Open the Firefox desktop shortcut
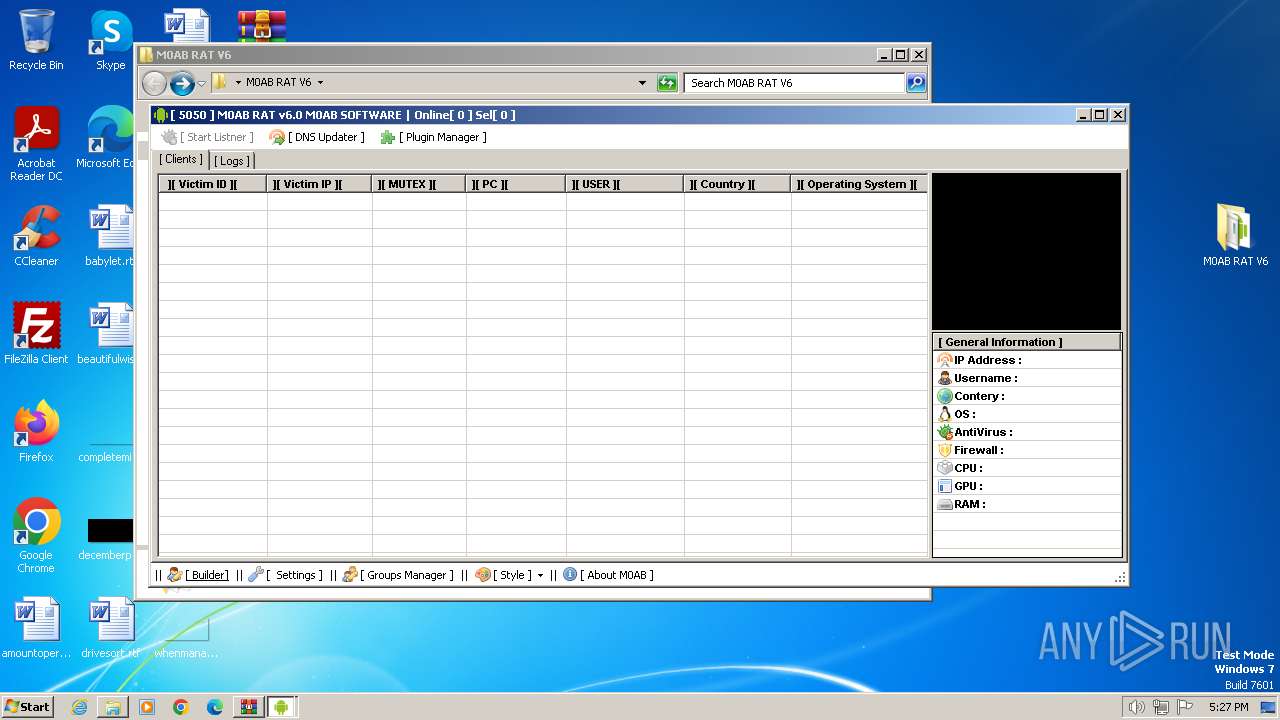Viewport: 1280px width, 720px height. click(x=36, y=432)
